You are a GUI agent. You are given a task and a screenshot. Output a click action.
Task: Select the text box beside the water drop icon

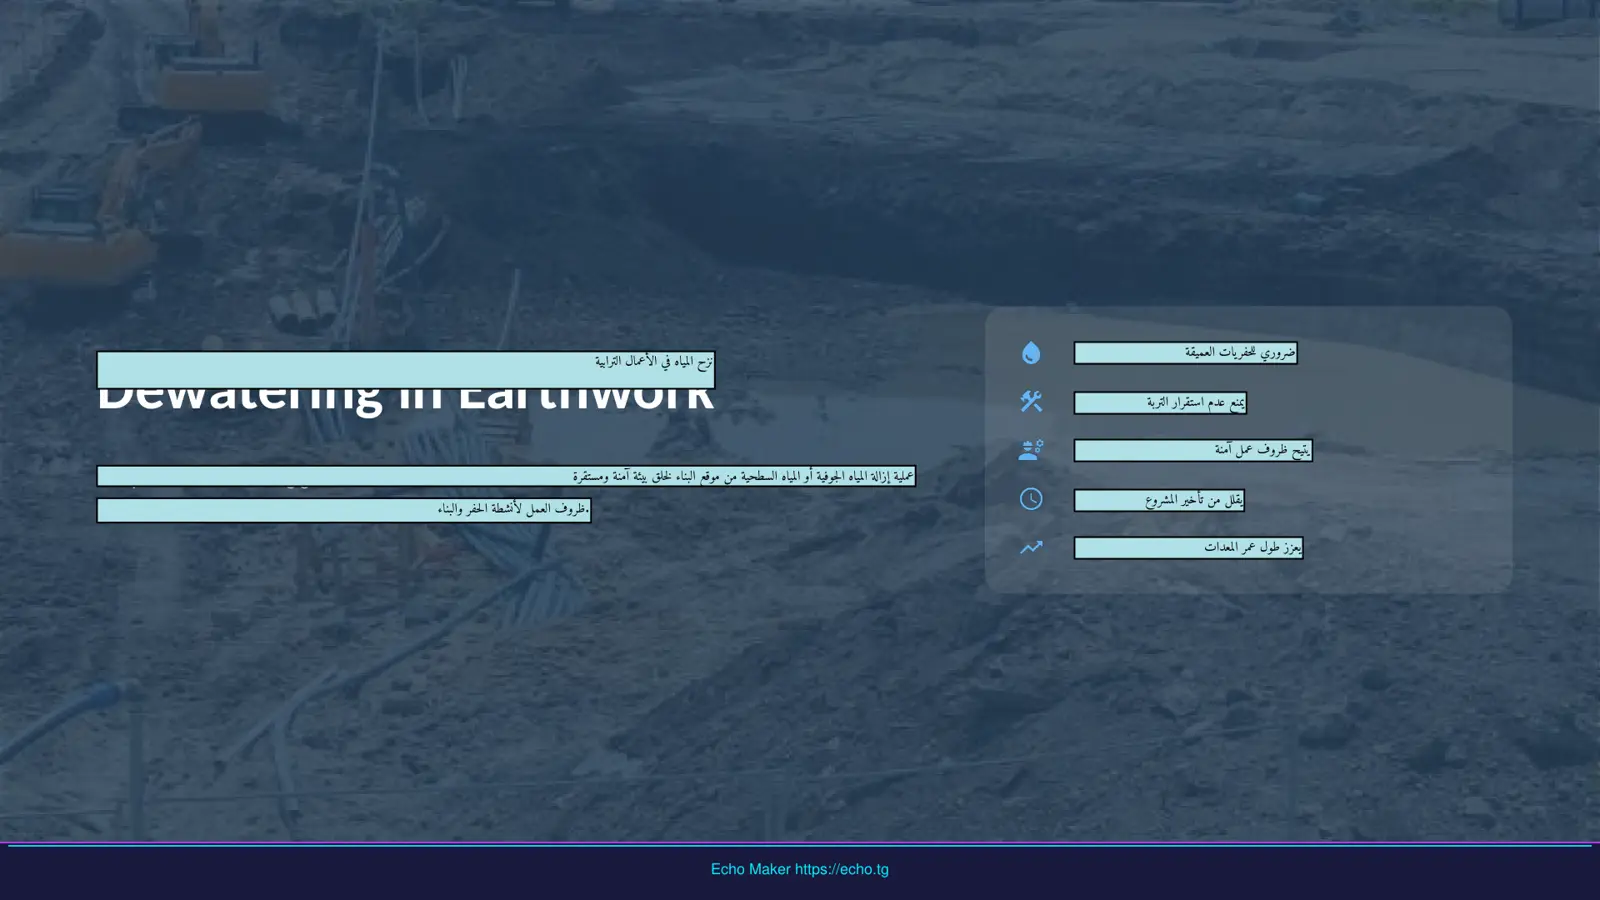click(x=1186, y=353)
